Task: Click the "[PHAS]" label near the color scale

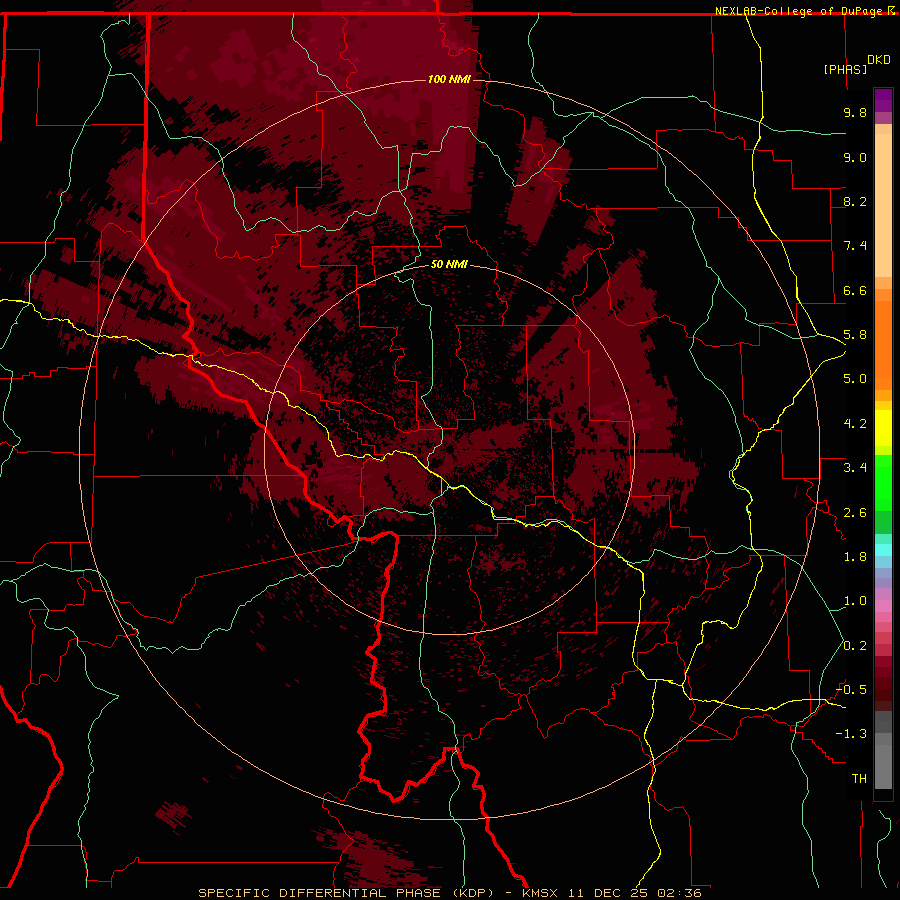Action: coord(845,69)
